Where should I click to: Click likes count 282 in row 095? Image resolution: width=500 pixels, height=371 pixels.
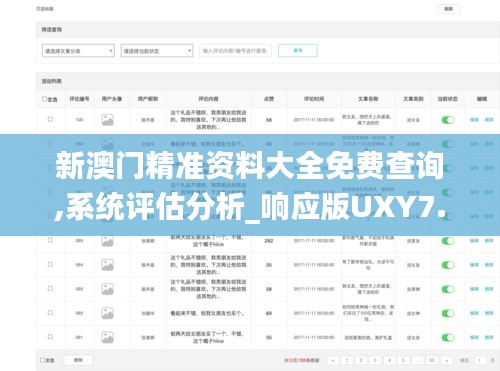[269, 241]
